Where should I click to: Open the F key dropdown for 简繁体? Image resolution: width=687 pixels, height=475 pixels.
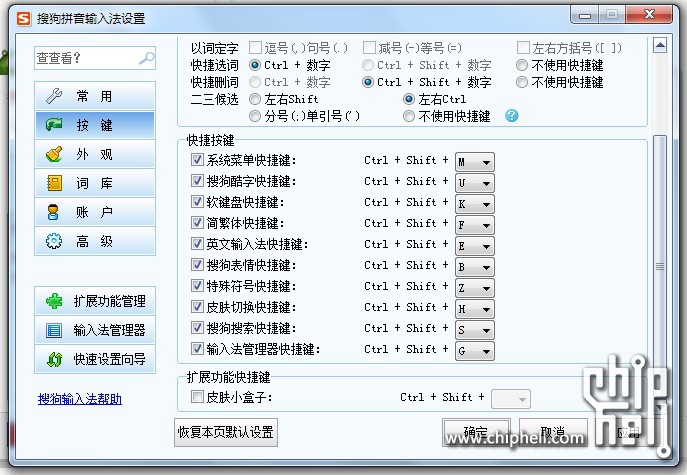475,225
